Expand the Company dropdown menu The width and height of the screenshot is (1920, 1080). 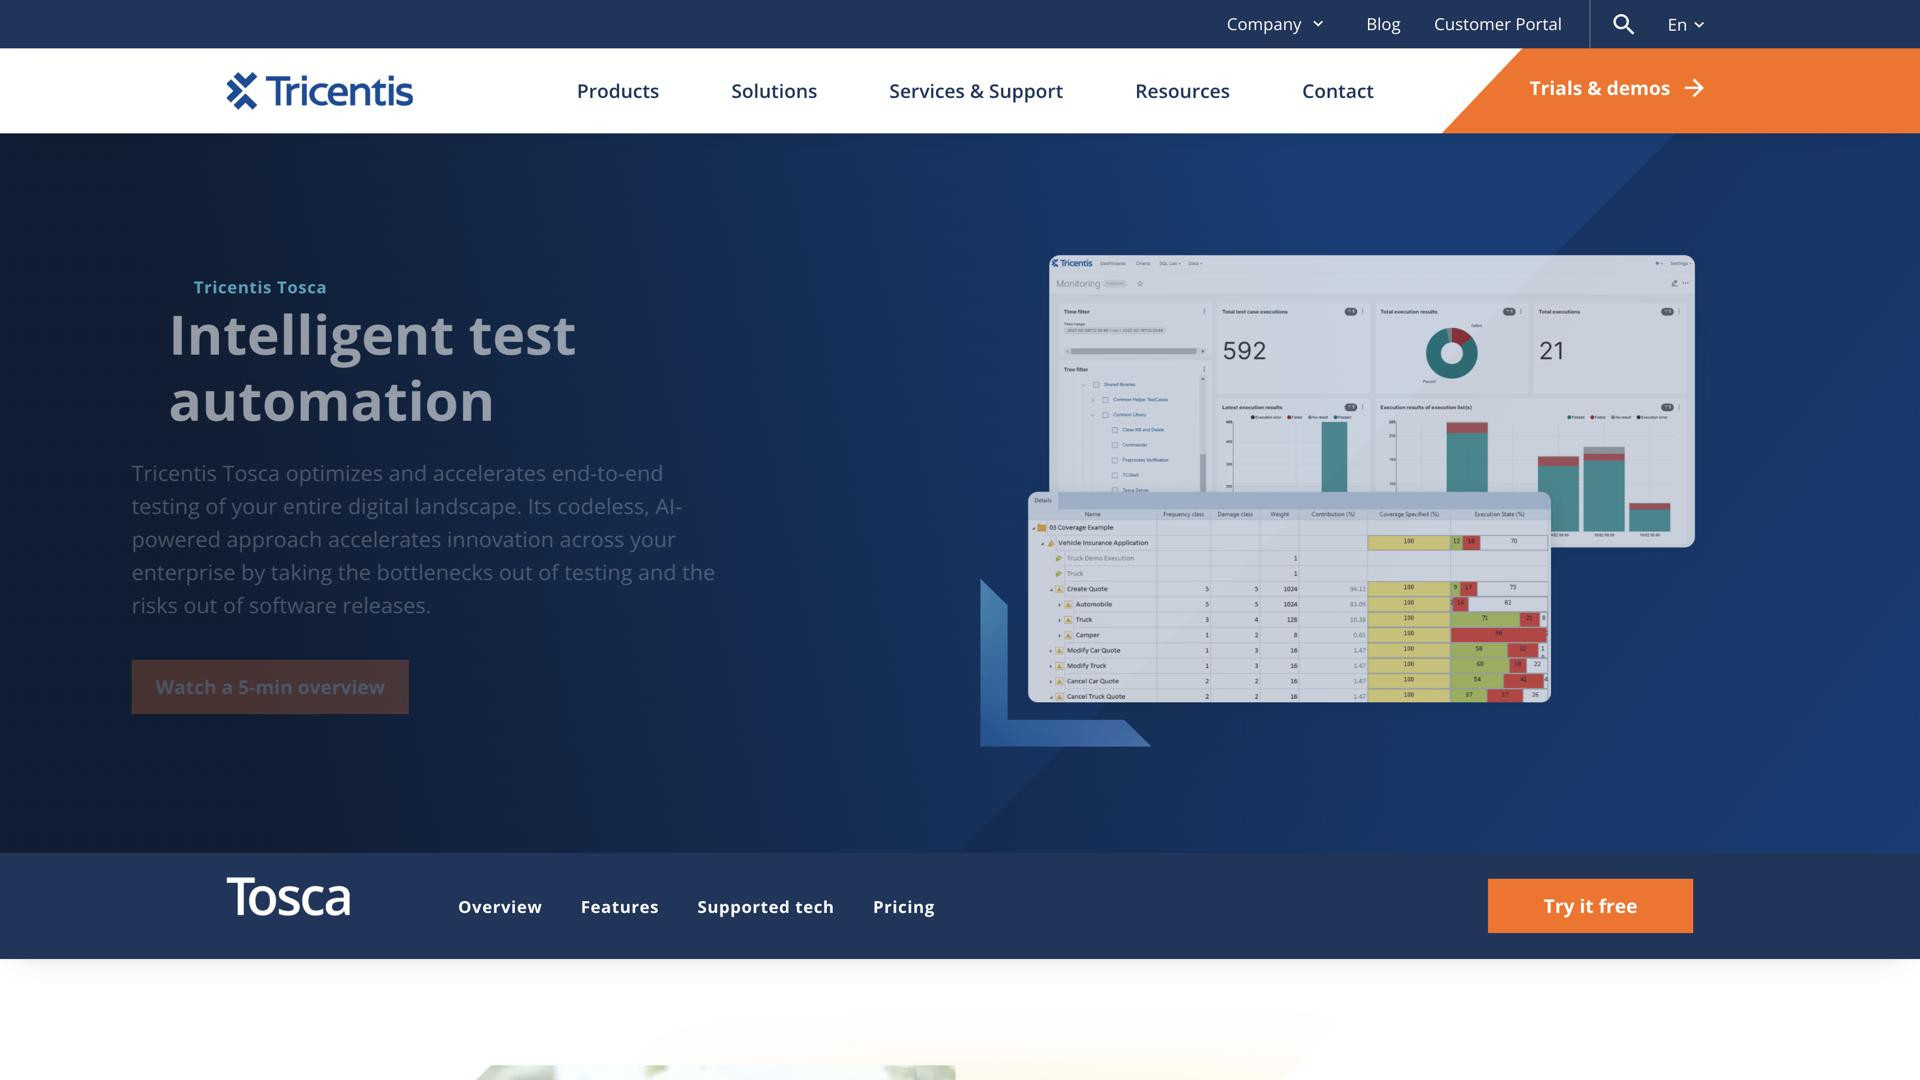point(1275,24)
